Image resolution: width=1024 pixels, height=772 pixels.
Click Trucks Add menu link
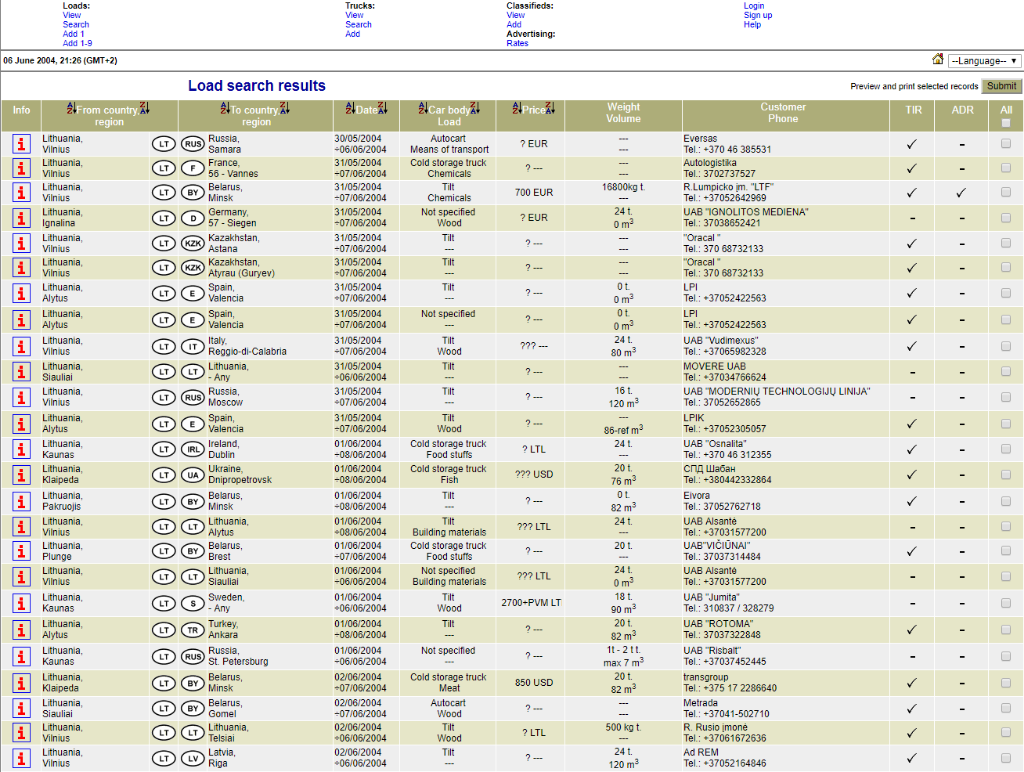pyautogui.click(x=353, y=34)
